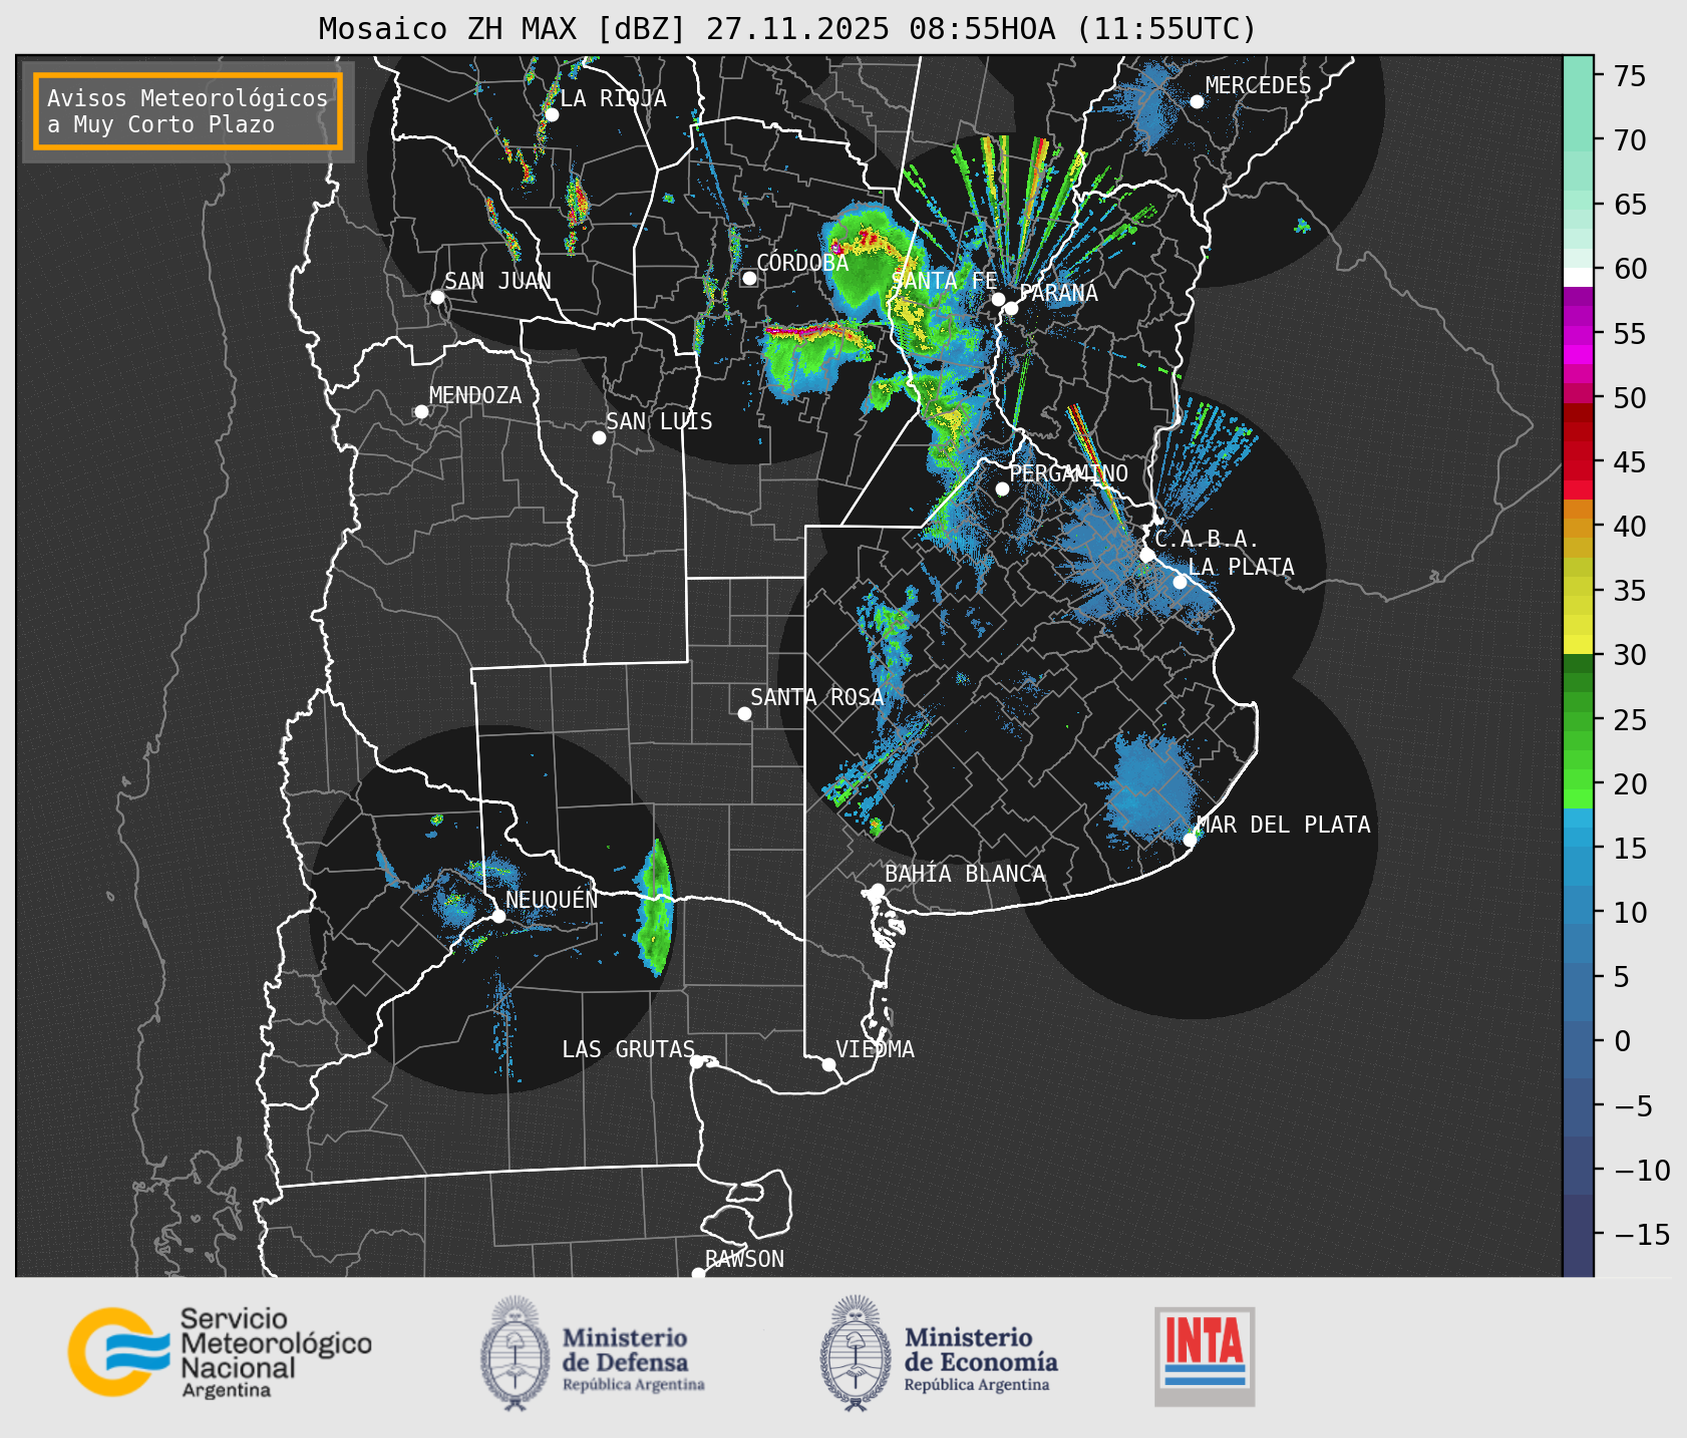Screen dimensions: 1687x1438
Task: Click the LA PLATA city label
Action: [1241, 567]
